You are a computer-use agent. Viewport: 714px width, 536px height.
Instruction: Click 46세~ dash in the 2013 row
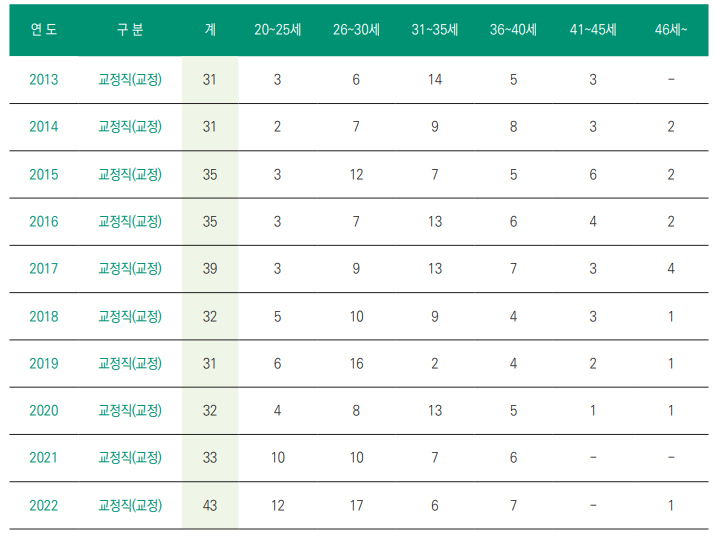(671, 80)
